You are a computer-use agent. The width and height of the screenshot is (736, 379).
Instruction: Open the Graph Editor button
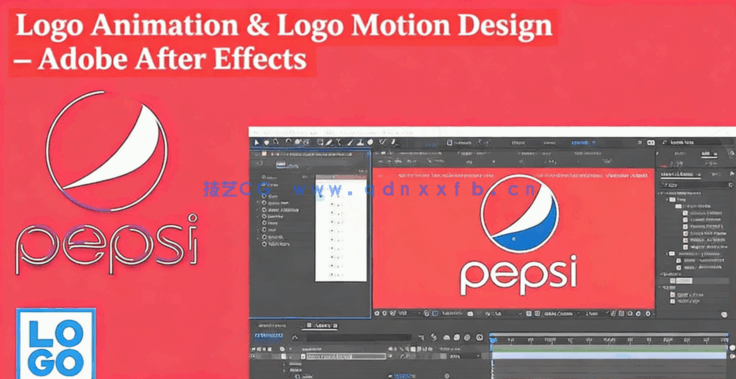(479, 338)
